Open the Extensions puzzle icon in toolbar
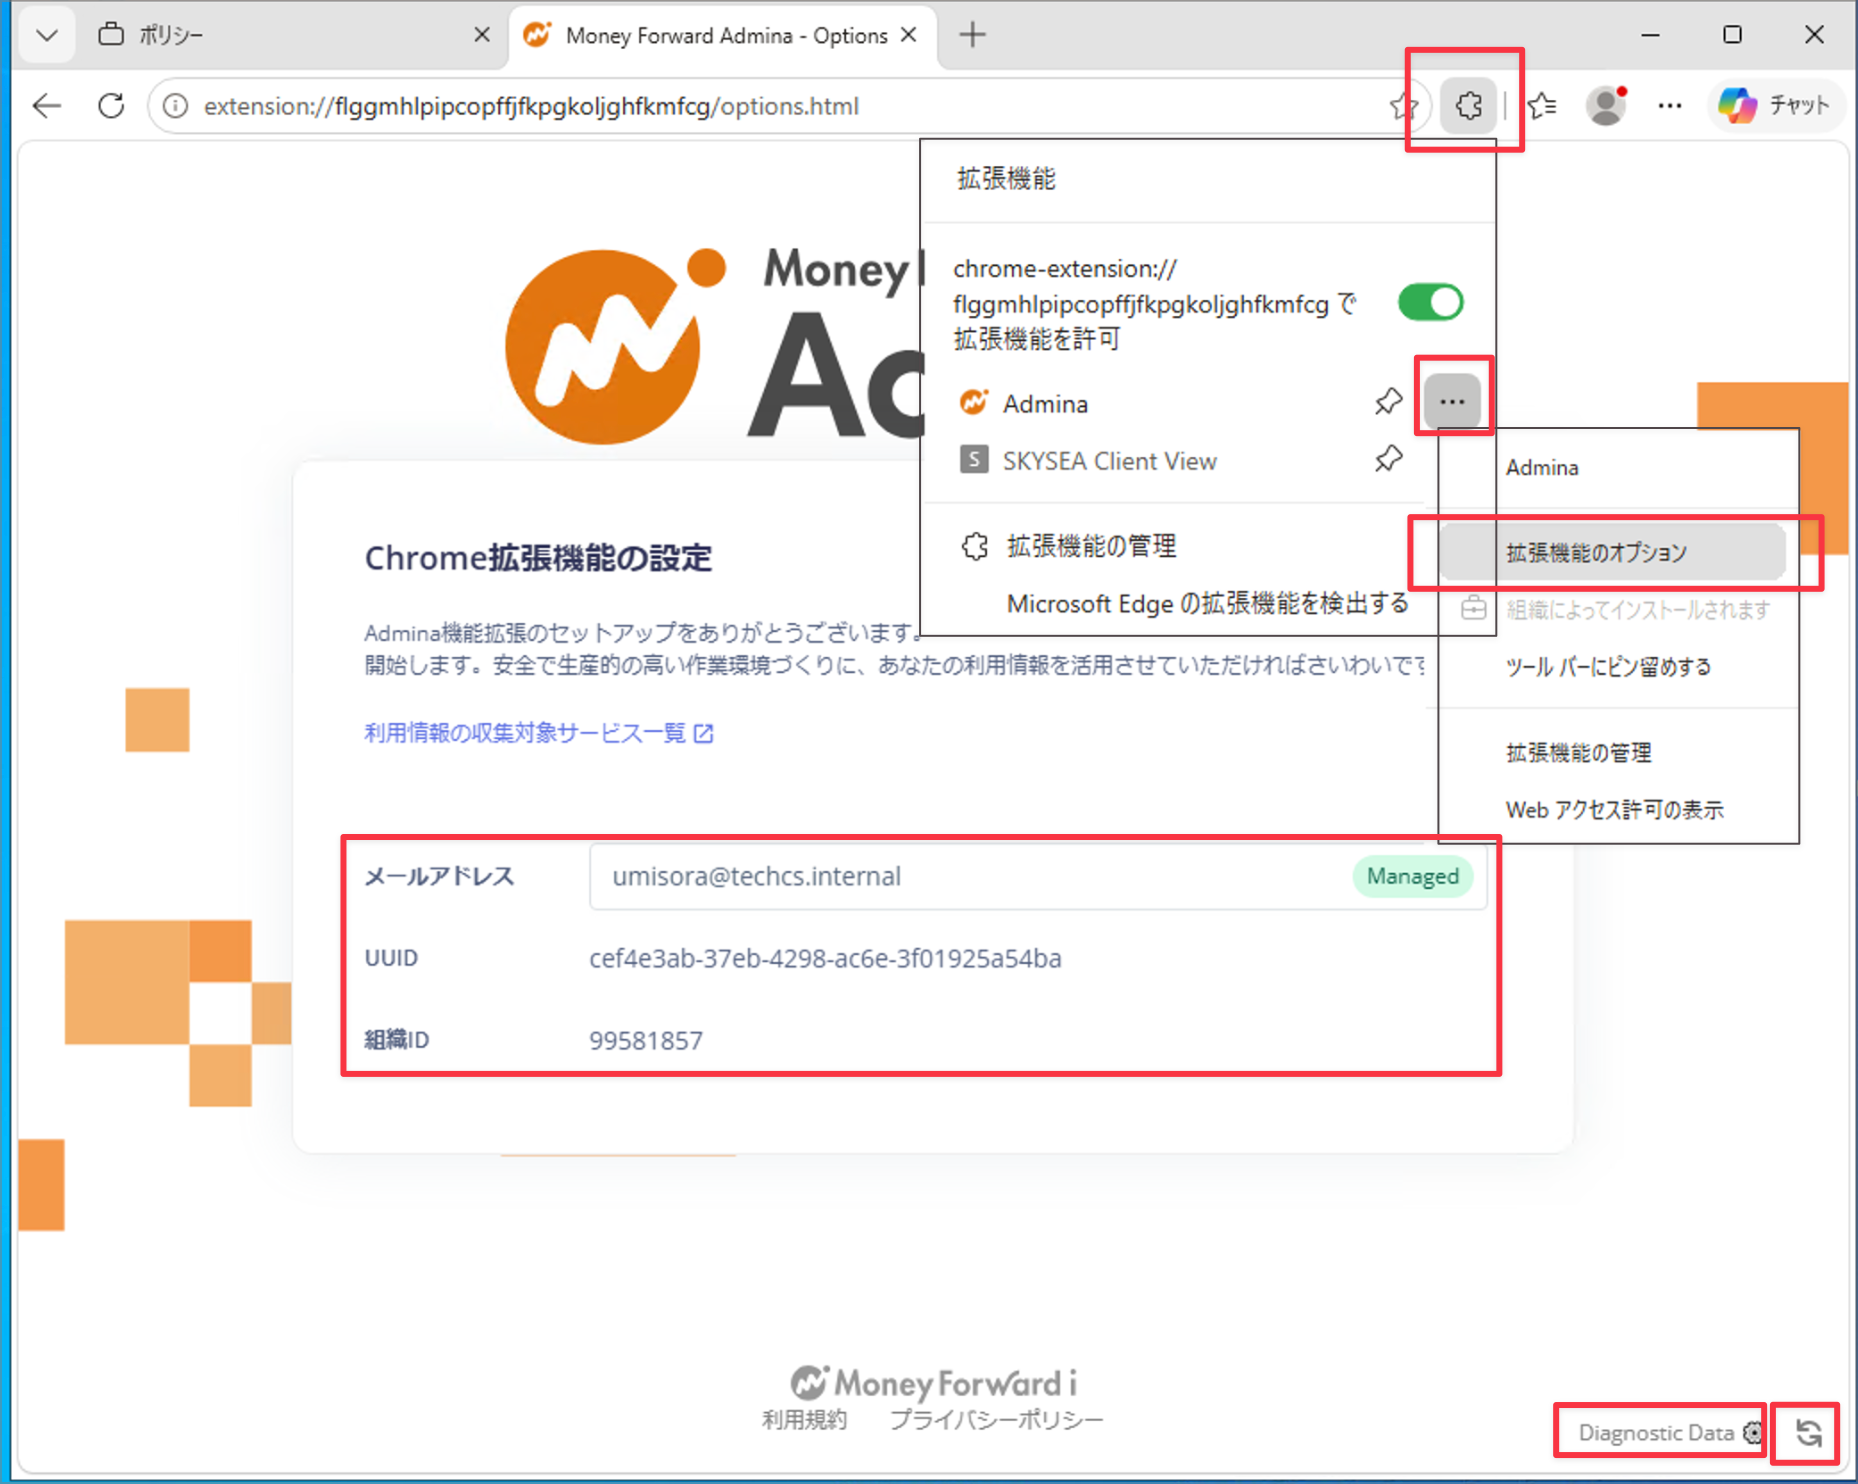 [x=1468, y=105]
